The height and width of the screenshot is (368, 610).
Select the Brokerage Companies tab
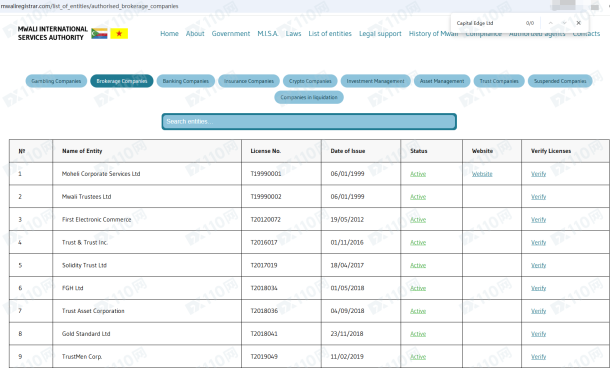[122, 81]
